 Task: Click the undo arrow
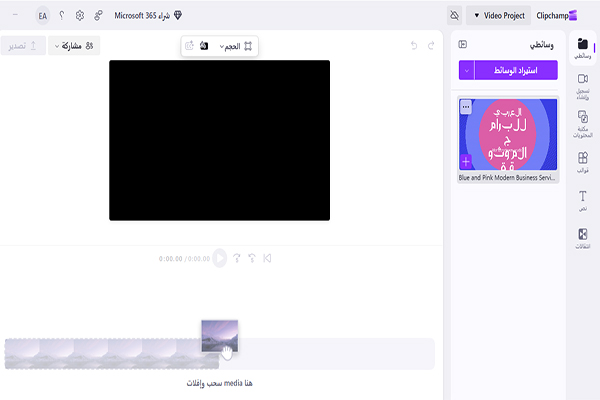(414, 46)
